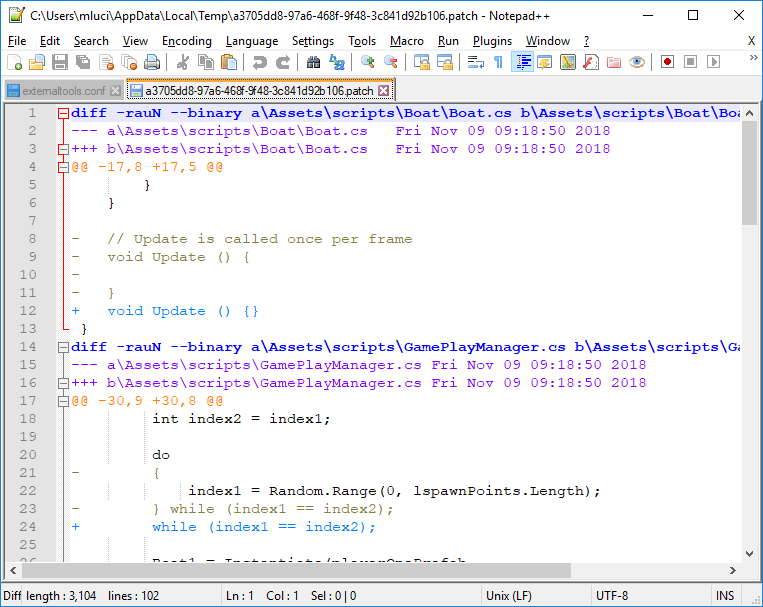This screenshot has width=763, height=607.
Task: Toggle file monitoring with the eye icon
Action: tap(637, 62)
